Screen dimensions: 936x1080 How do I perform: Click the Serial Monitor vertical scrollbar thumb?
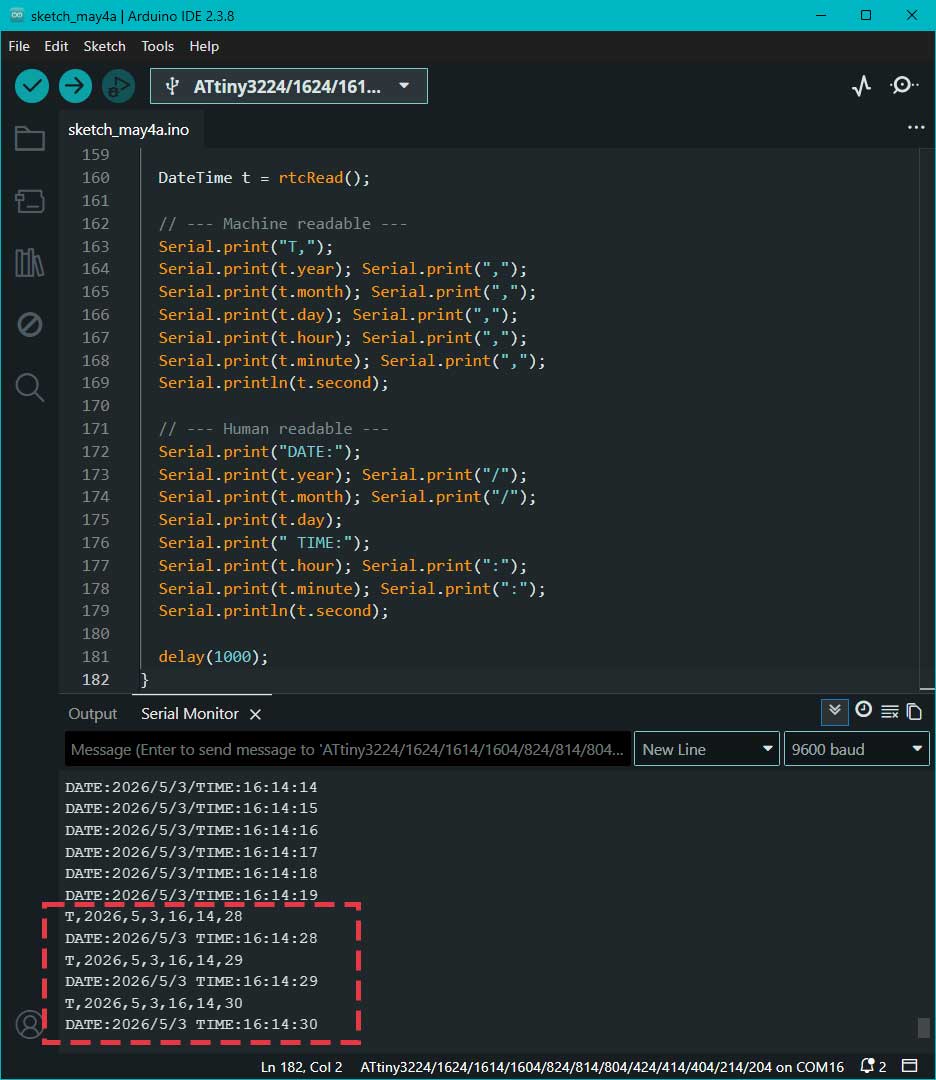[924, 1027]
